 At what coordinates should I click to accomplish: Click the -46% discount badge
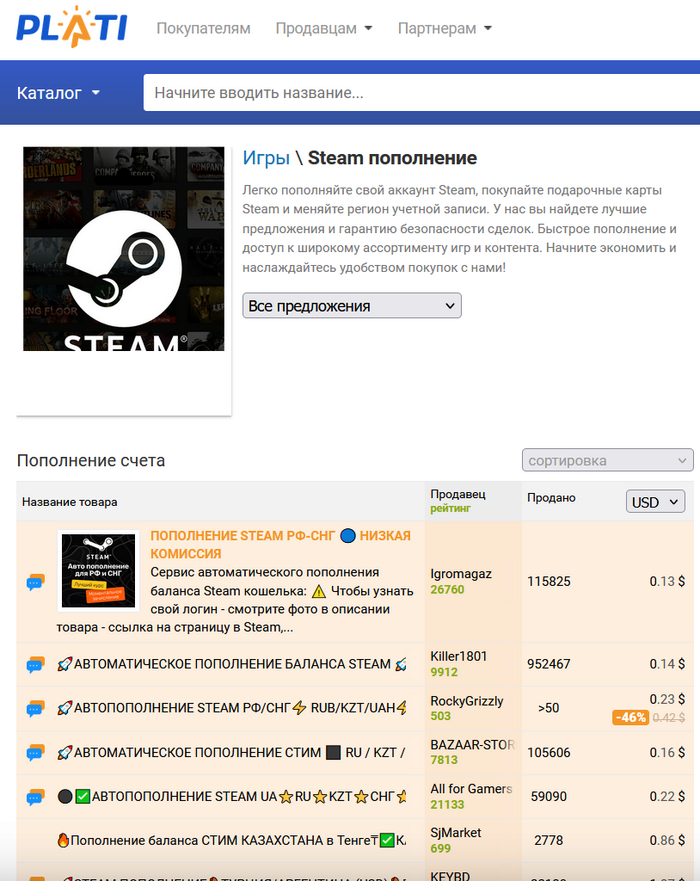pos(630,717)
